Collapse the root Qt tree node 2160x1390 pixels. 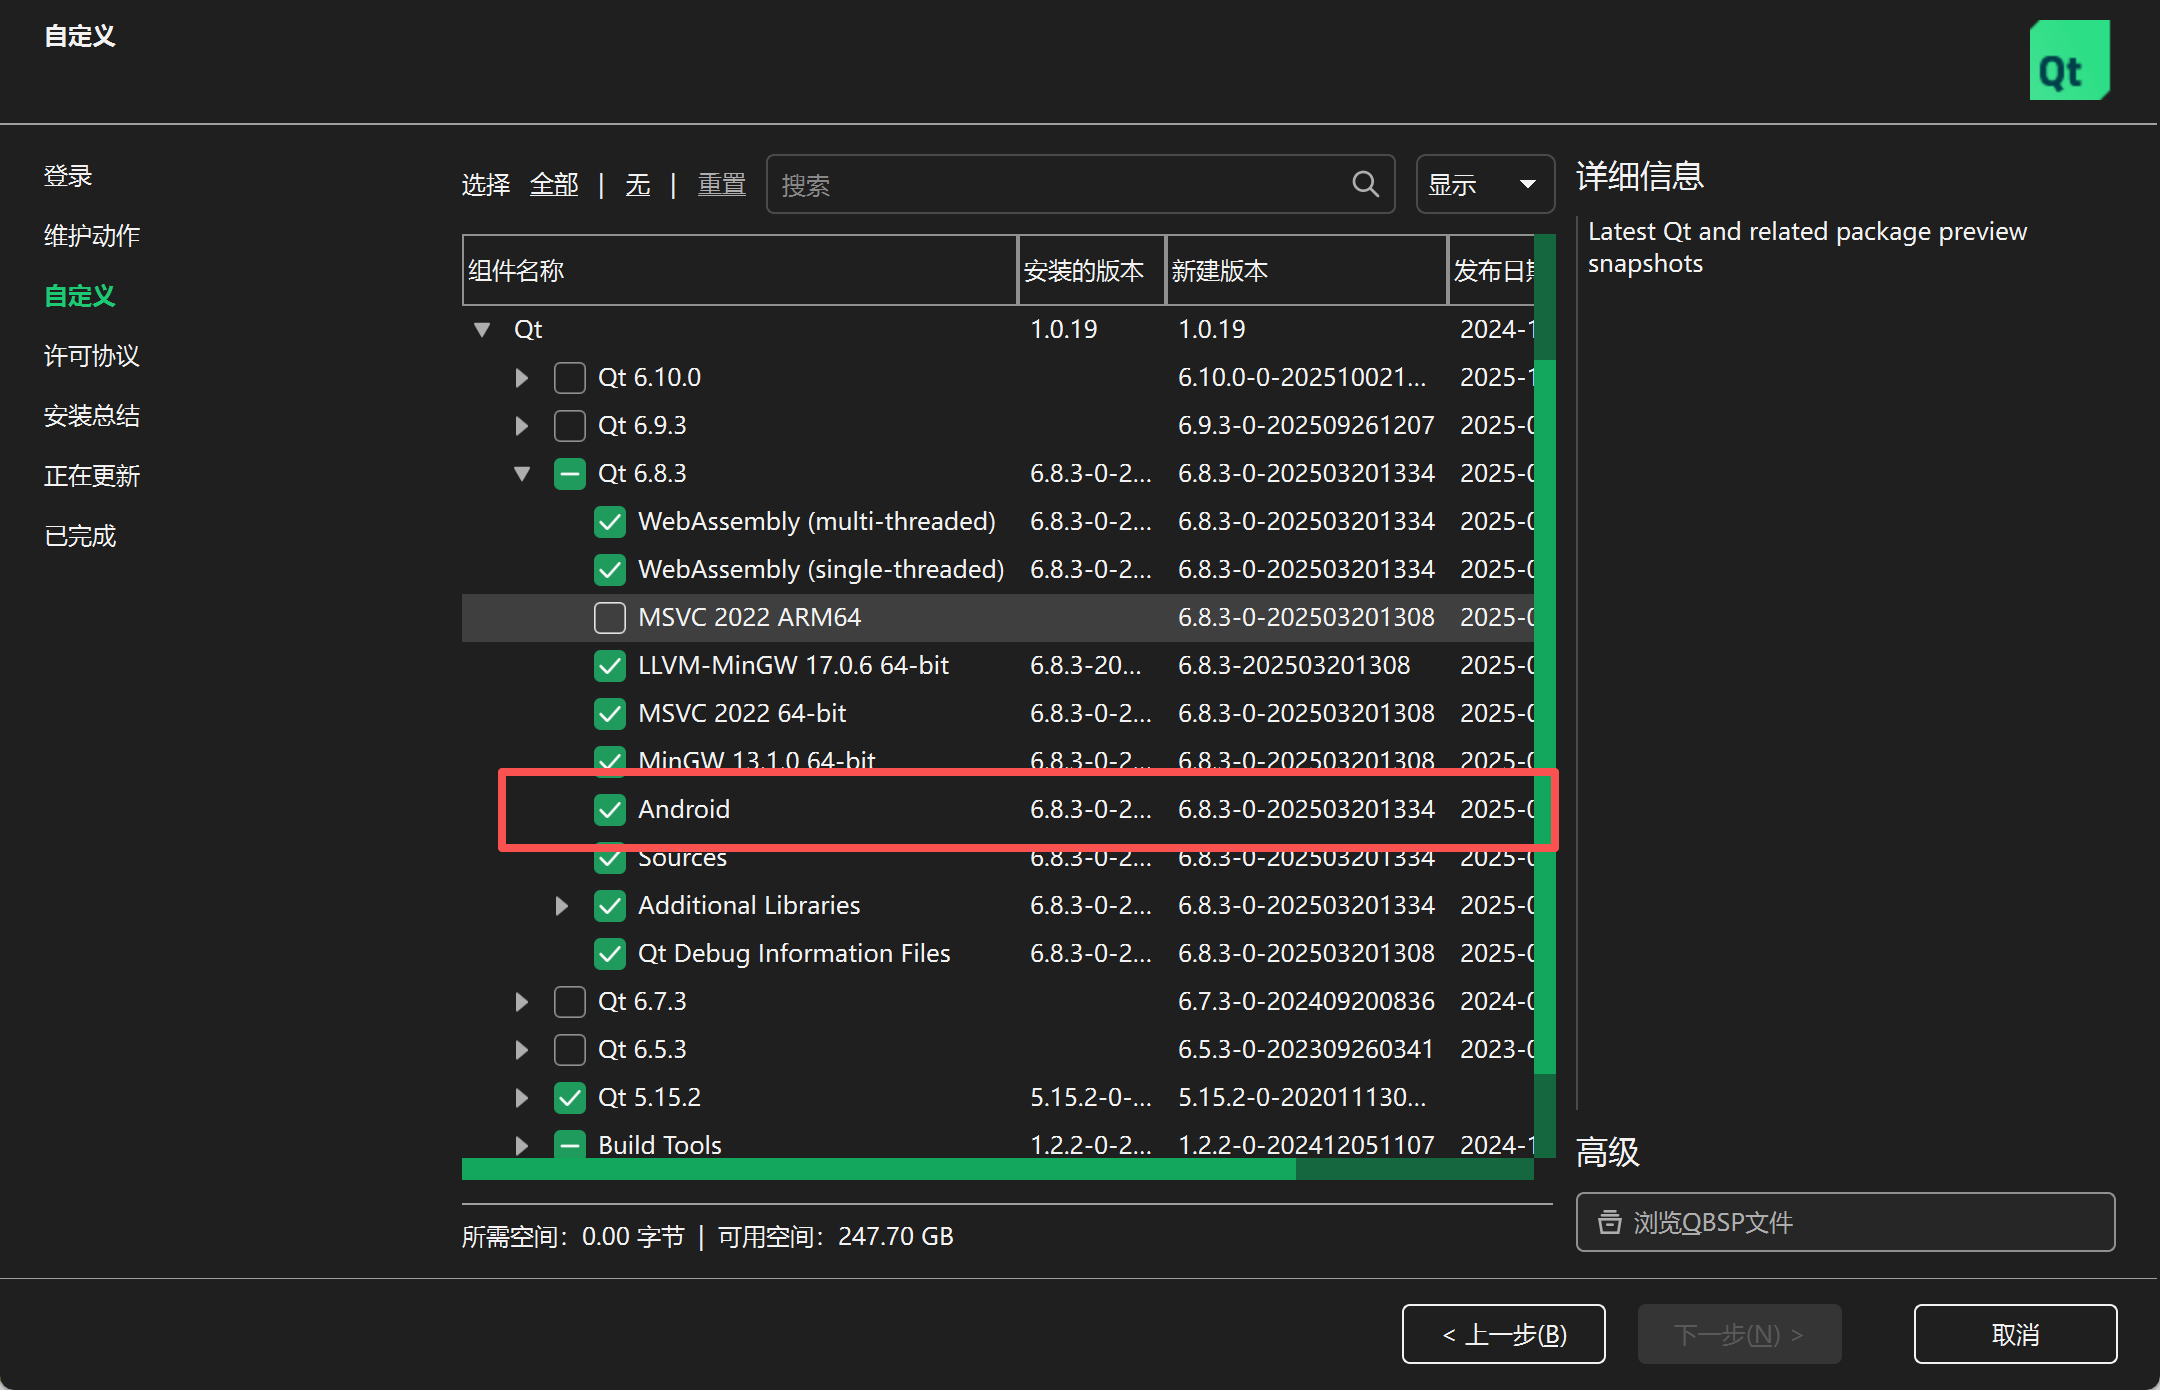[x=482, y=329]
